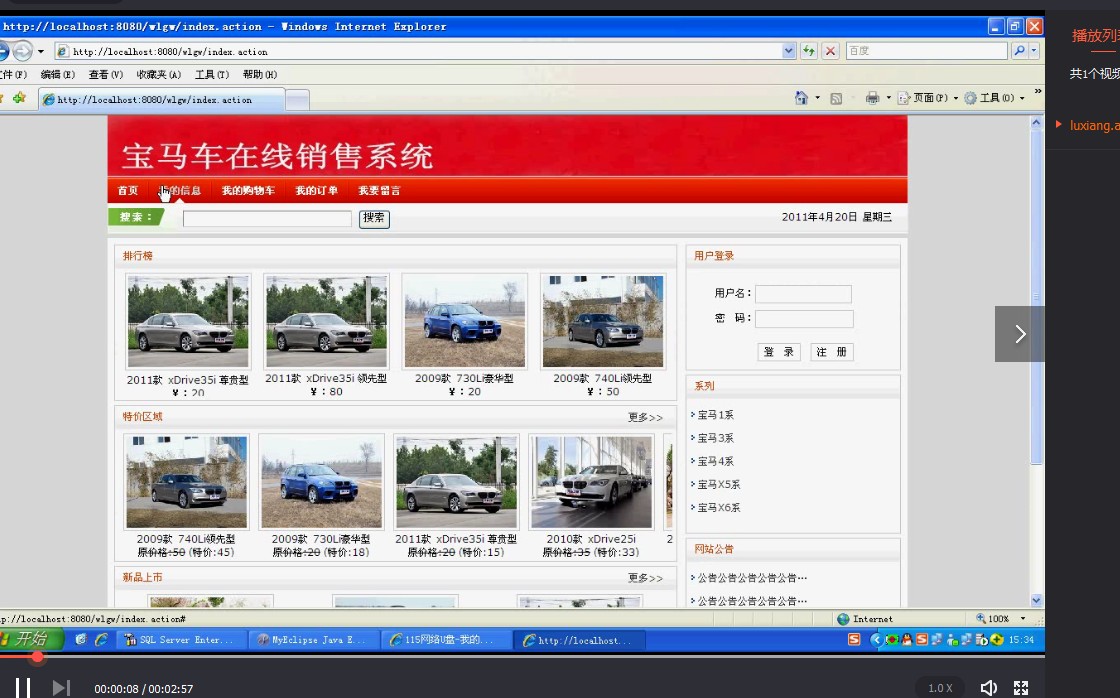
Task: Expand the zoom level dropdown arrow
Action: pyautogui.click(x=1023, y=619)
